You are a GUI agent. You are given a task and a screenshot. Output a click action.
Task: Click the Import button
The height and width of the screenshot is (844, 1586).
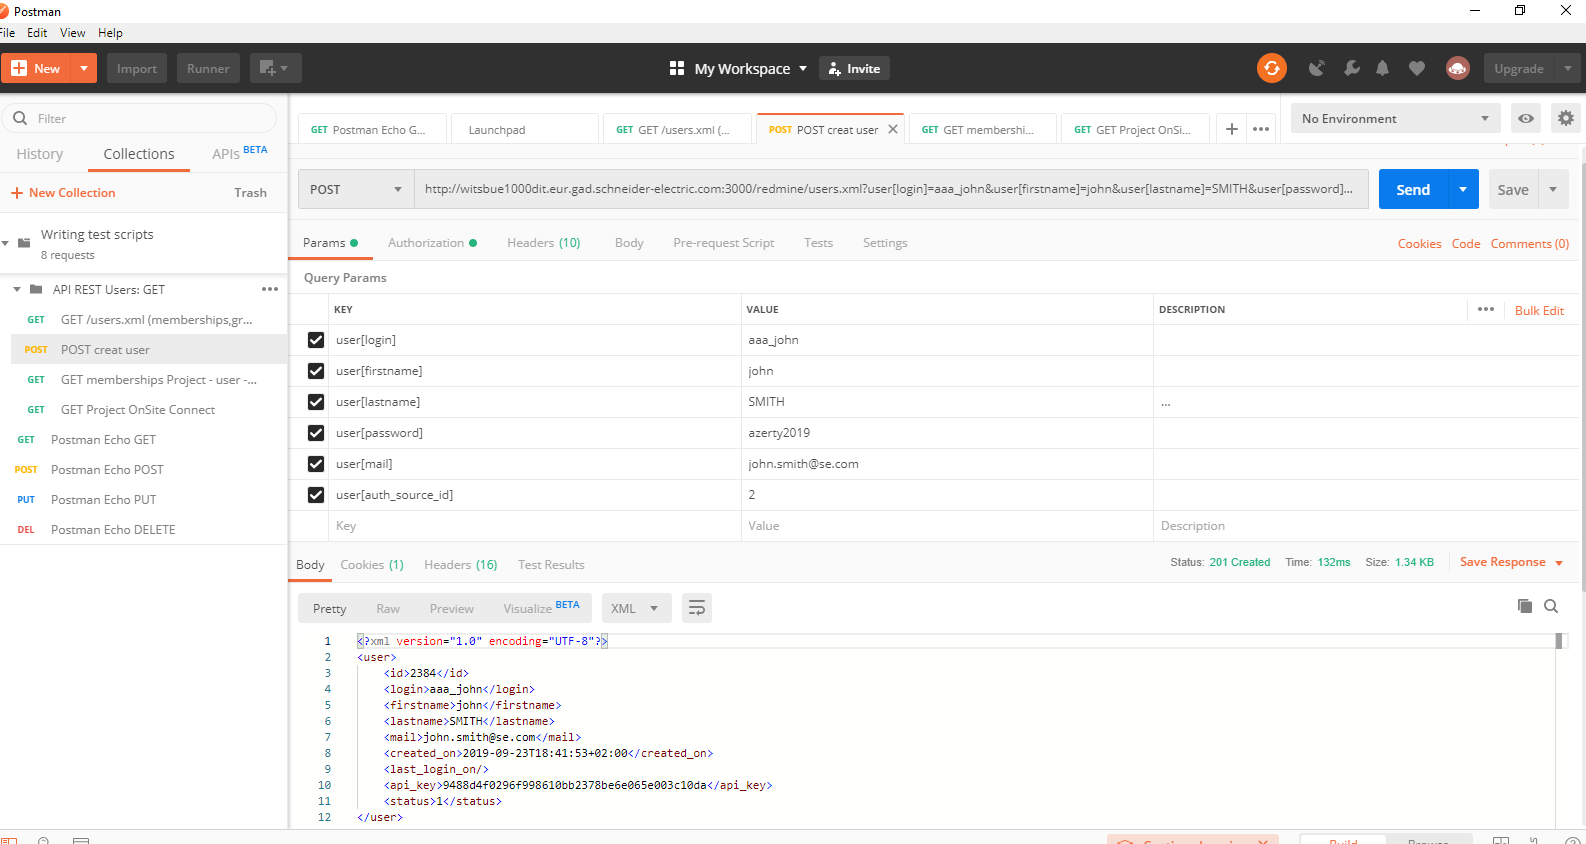coord(137,68)
